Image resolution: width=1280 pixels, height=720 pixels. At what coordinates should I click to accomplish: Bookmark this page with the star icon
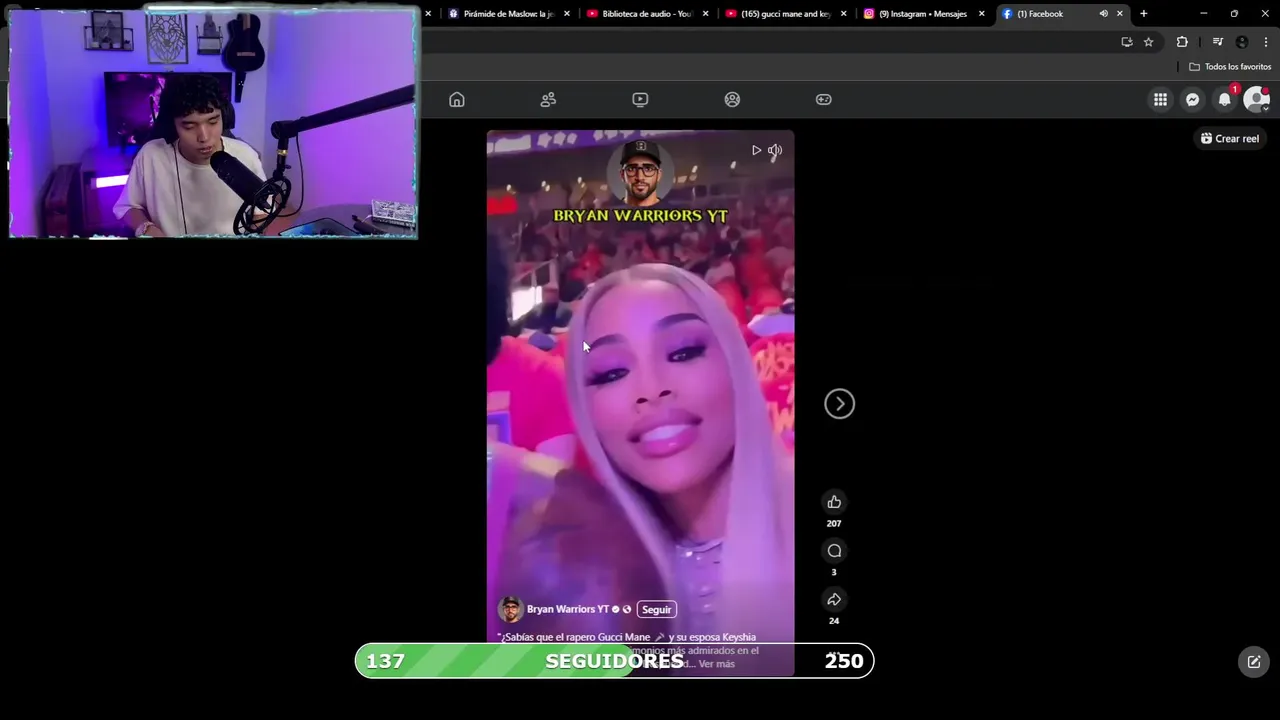coord(1149,42)
